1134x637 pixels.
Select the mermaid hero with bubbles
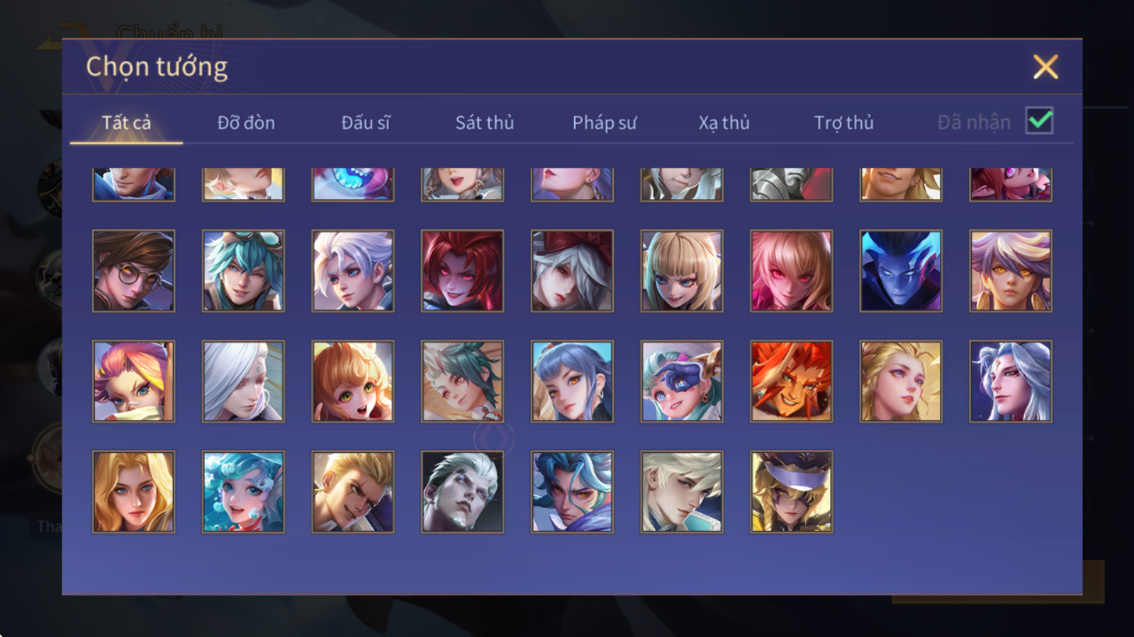[x=243, y=492]
